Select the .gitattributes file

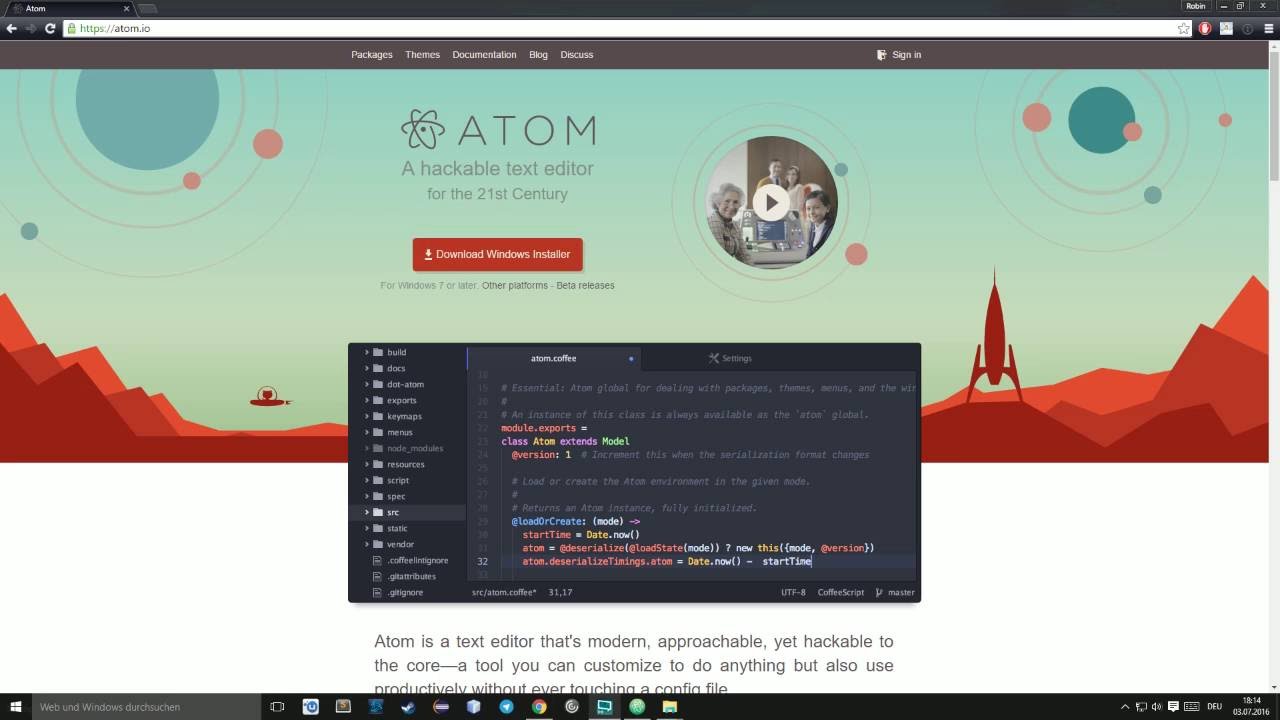coord(407,576)
